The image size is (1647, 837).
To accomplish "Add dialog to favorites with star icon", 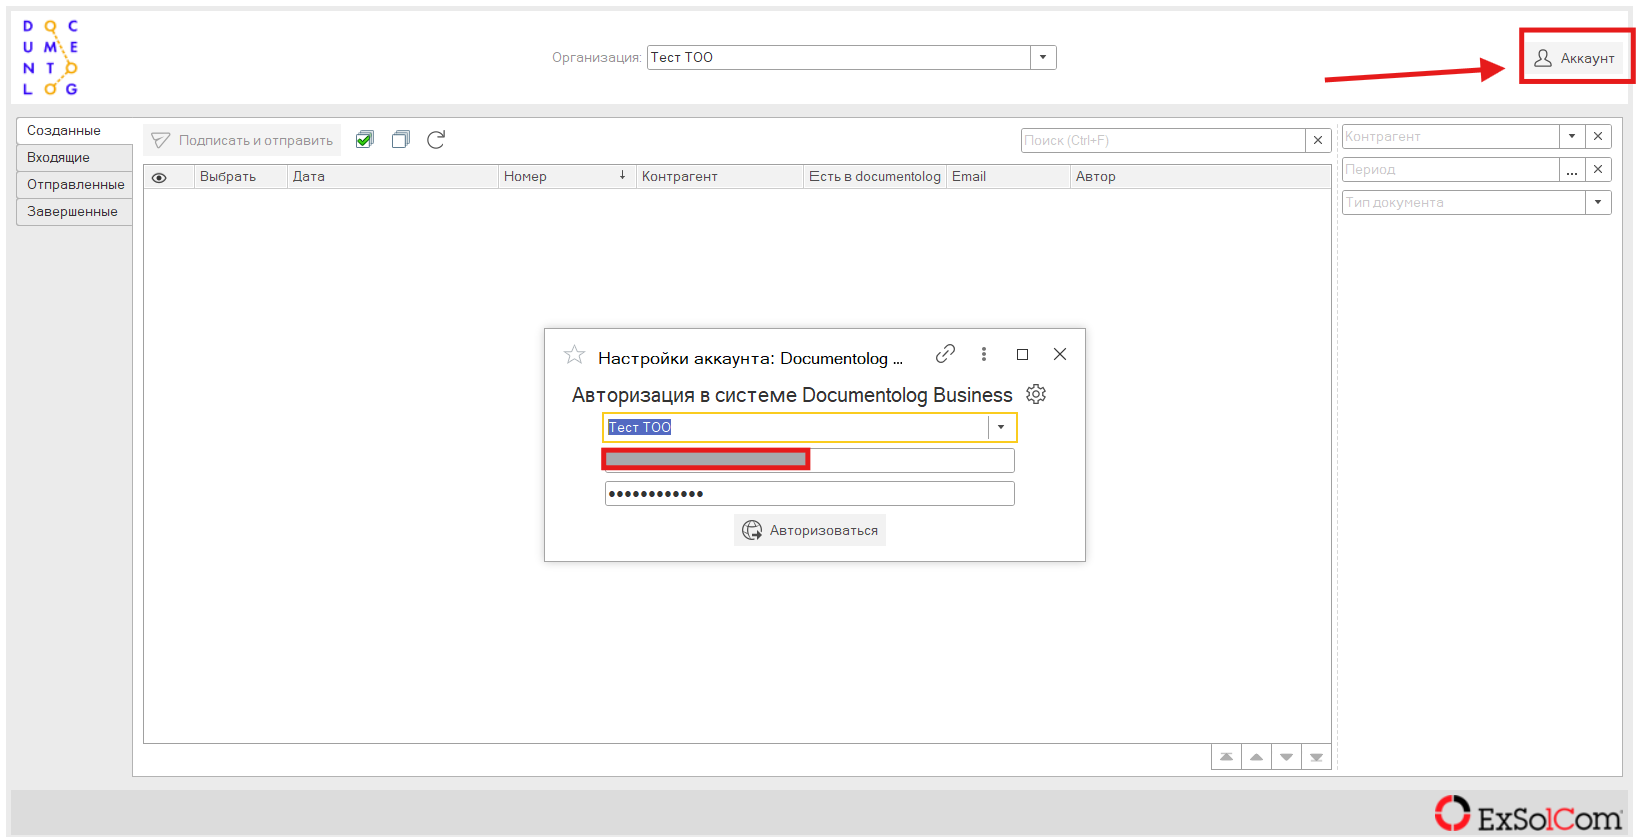I will (x=574, y=355).
